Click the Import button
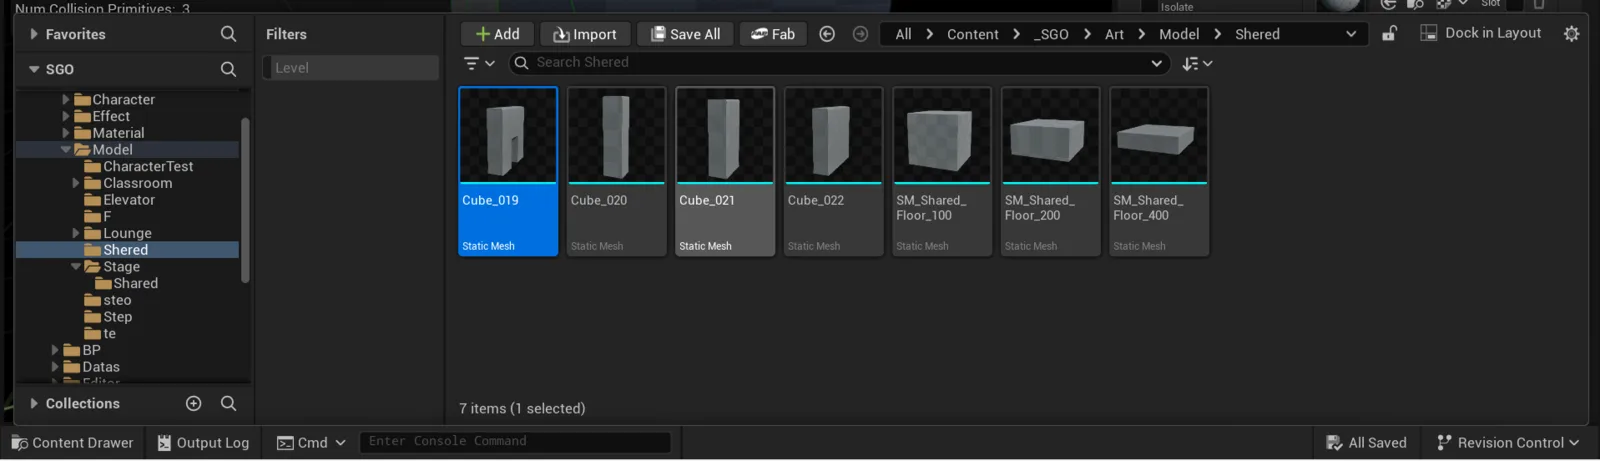 (x=585, y=34)
